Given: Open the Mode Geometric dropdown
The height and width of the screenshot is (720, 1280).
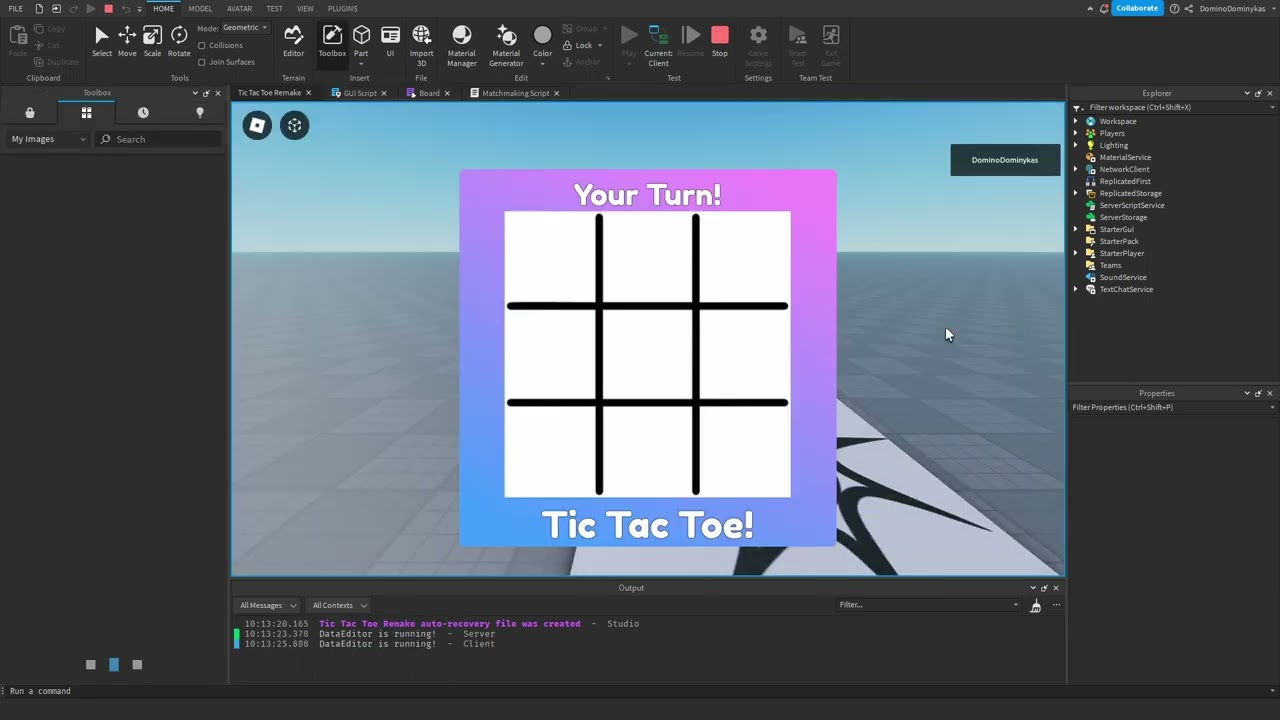Looking at the screenshot, I should point(244,28).
